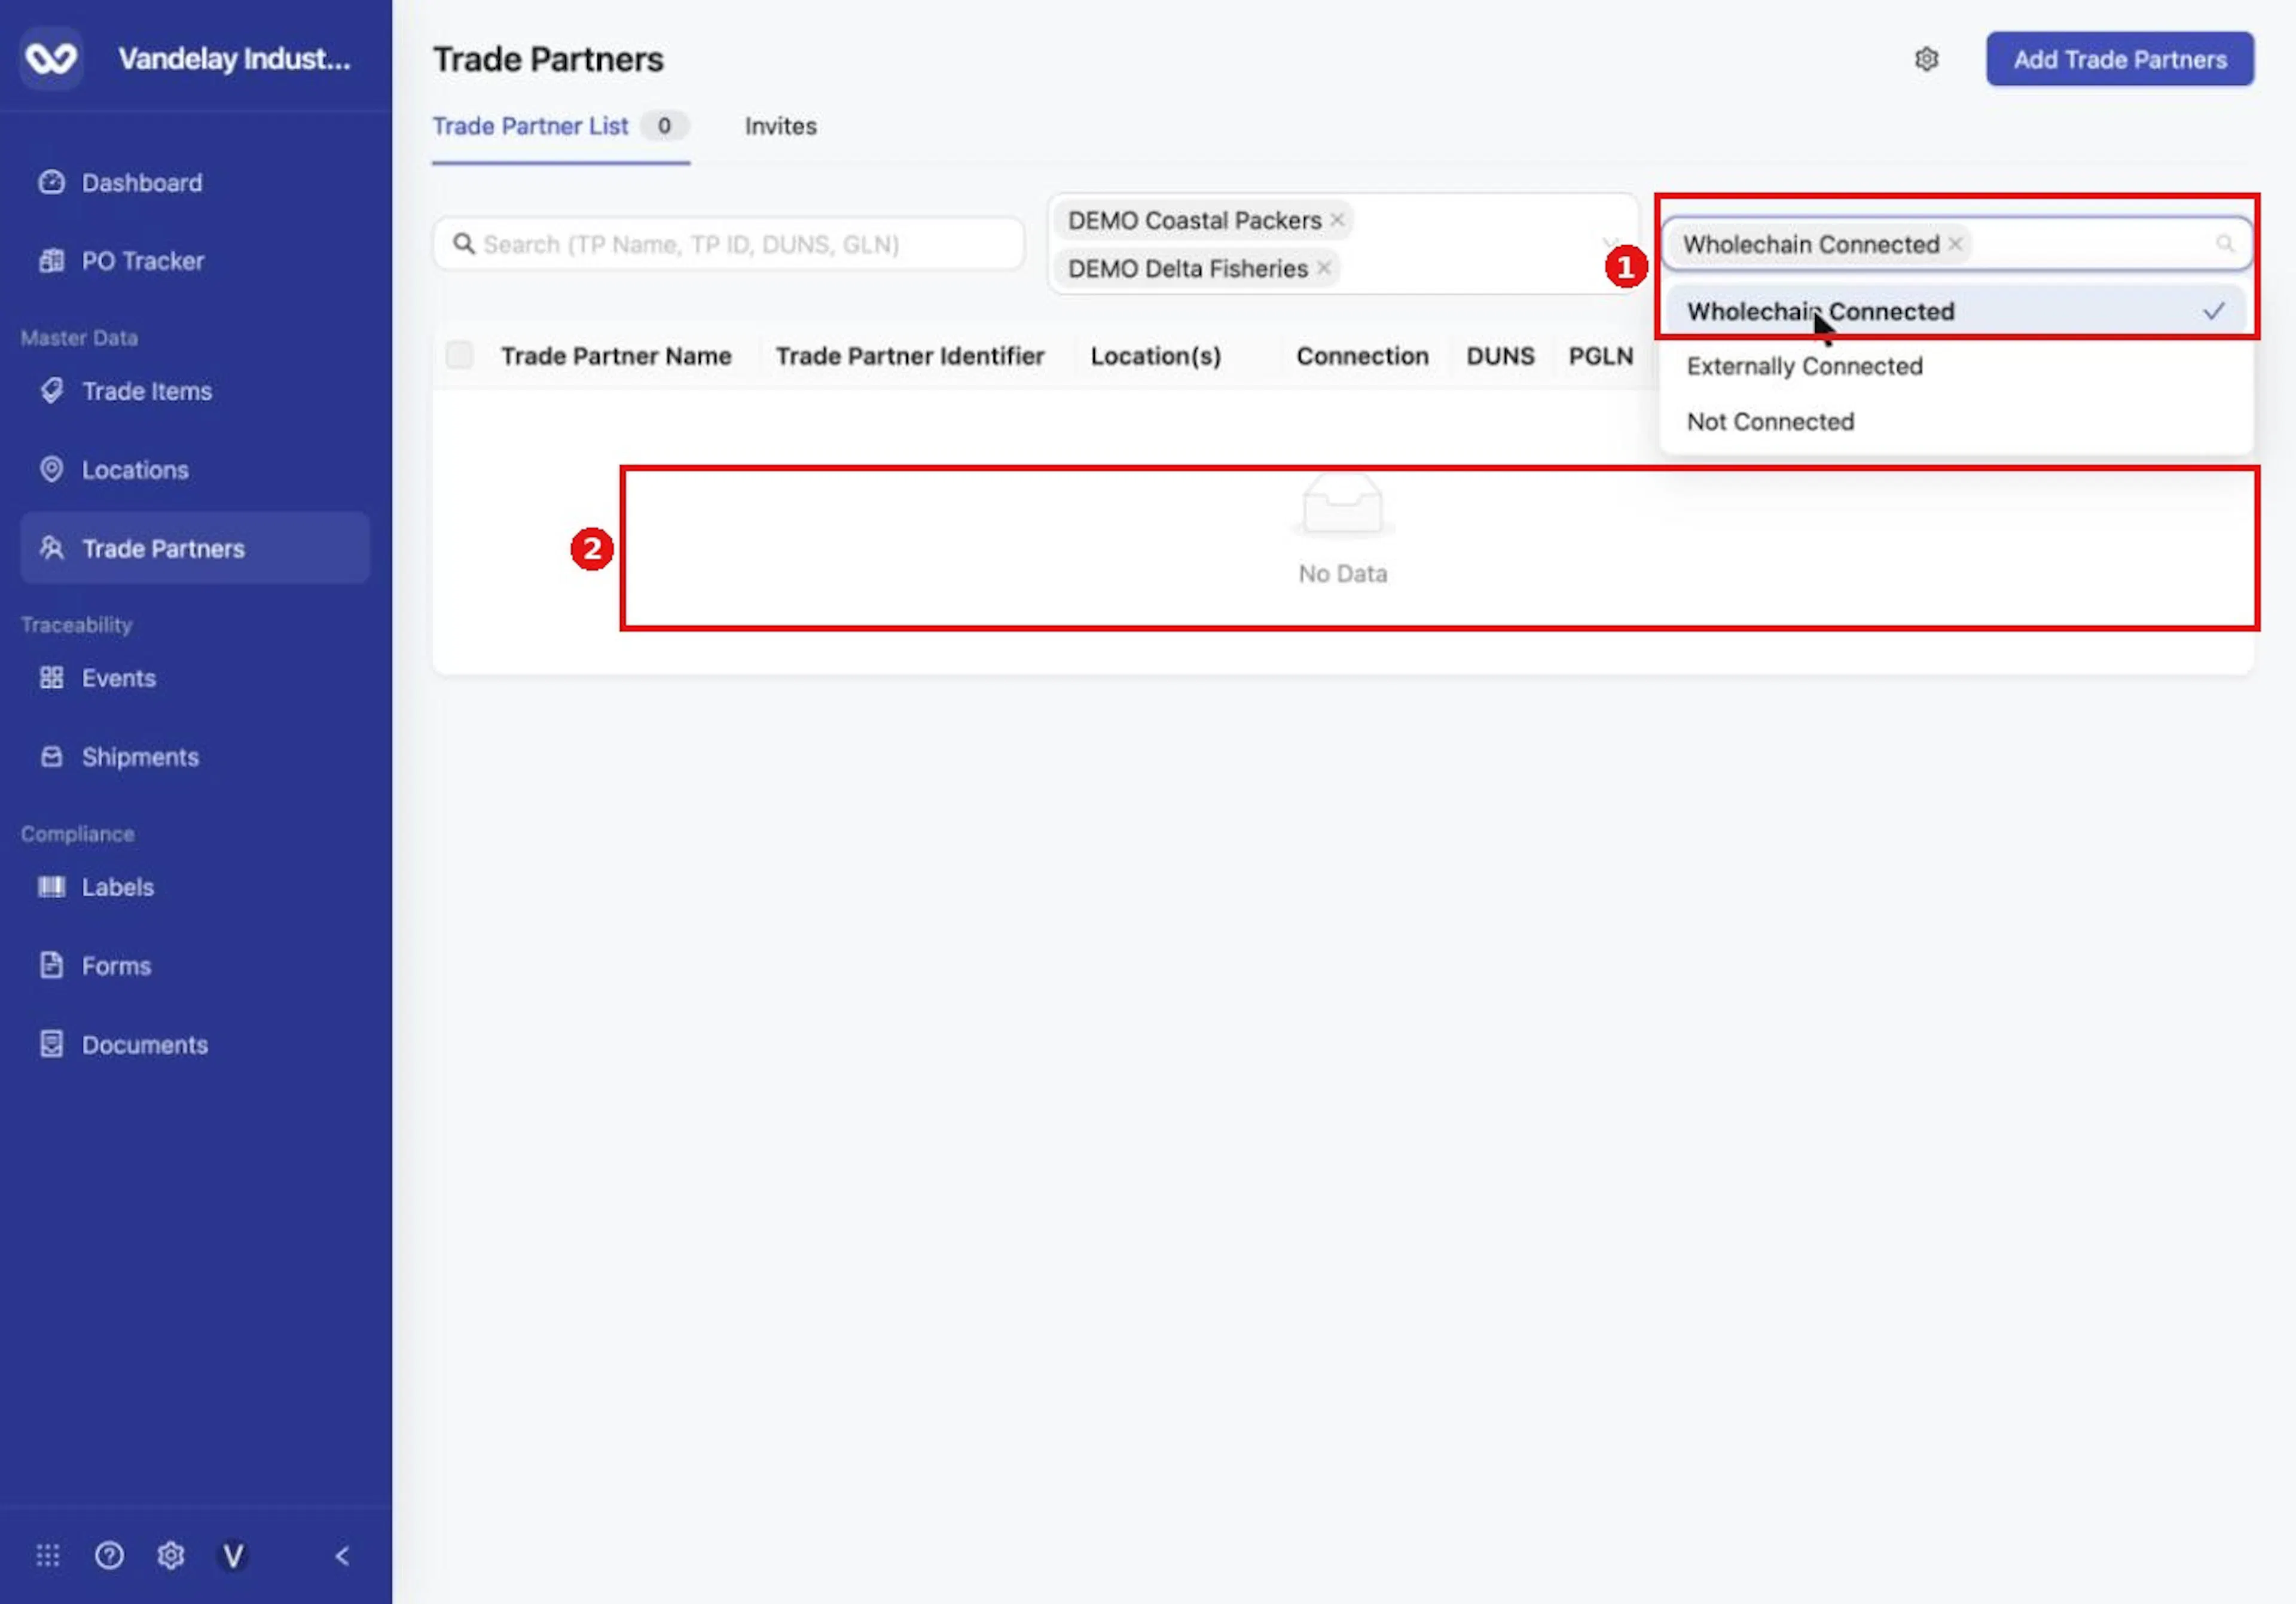Click the PGLN column header

click(x=1600, y=356)
